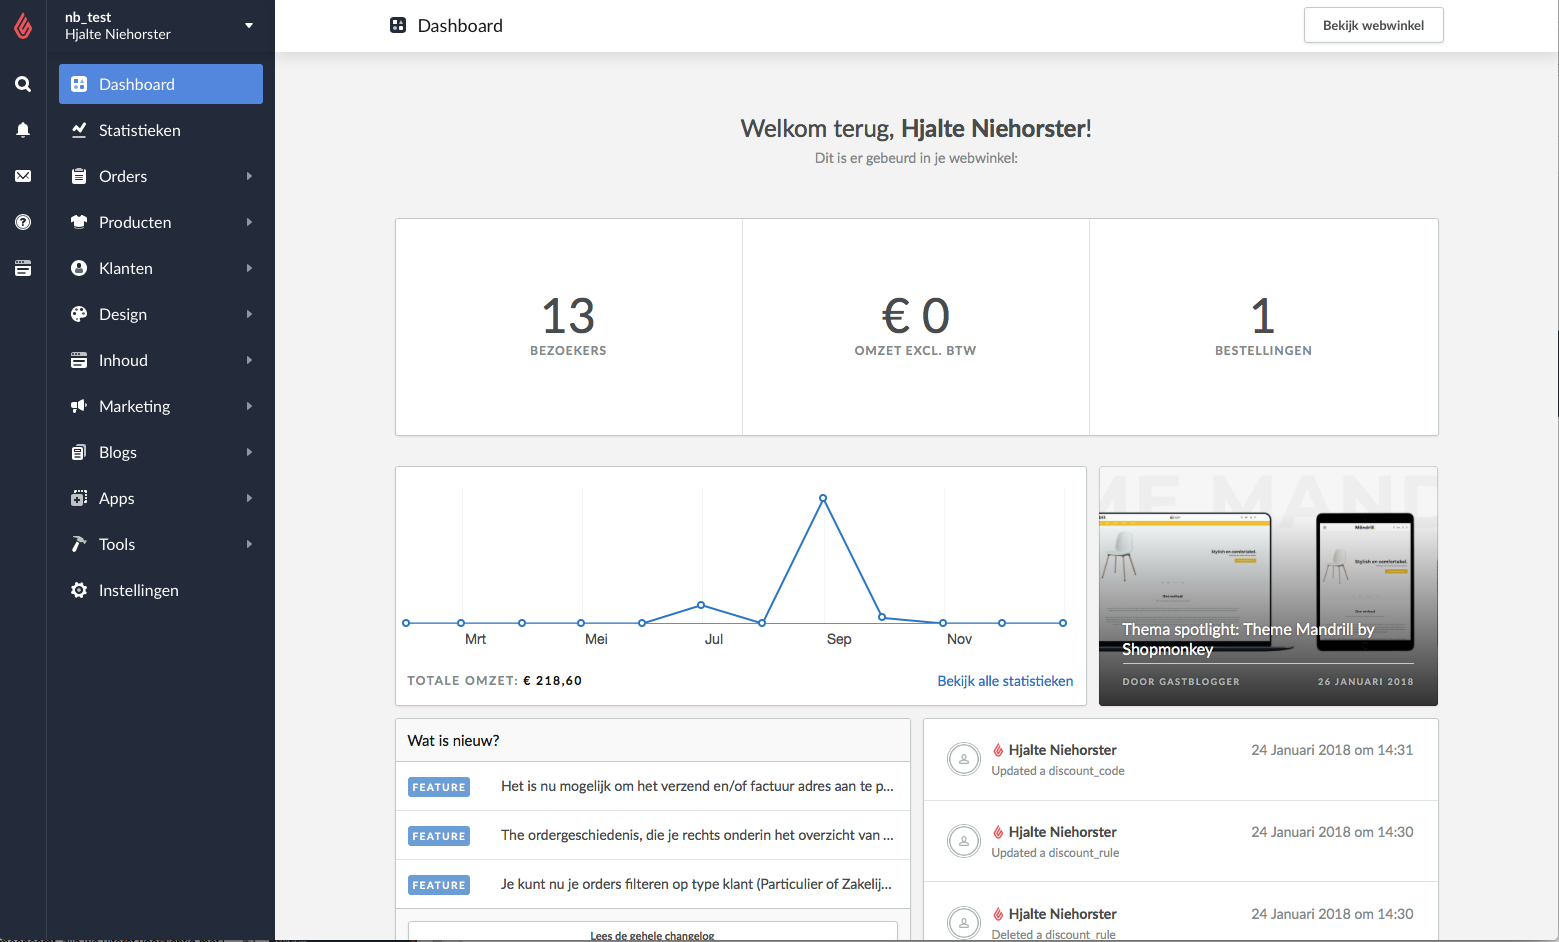
Task: Open Instellingen menu item
Action: tap(161, 590)
